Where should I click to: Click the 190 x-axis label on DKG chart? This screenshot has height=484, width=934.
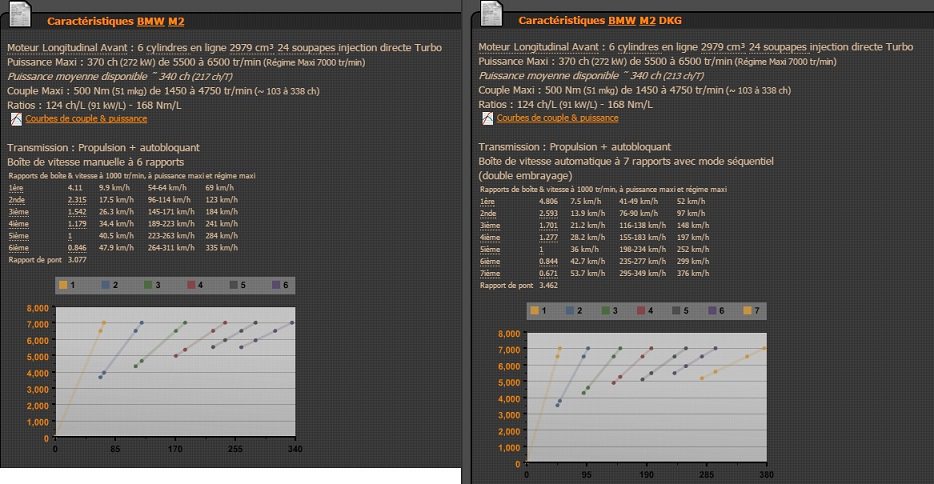pos(646,475)
